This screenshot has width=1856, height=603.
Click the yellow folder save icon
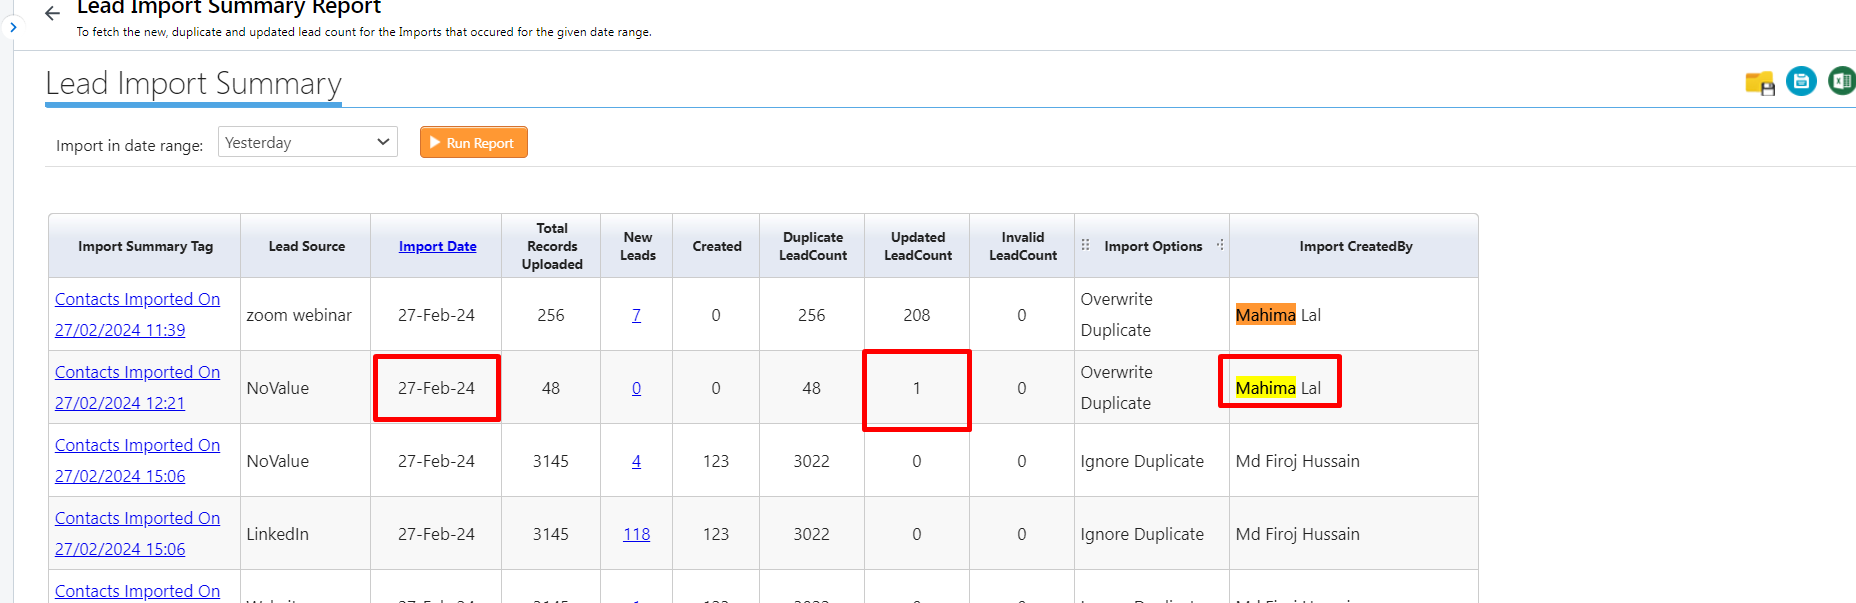1759,83
